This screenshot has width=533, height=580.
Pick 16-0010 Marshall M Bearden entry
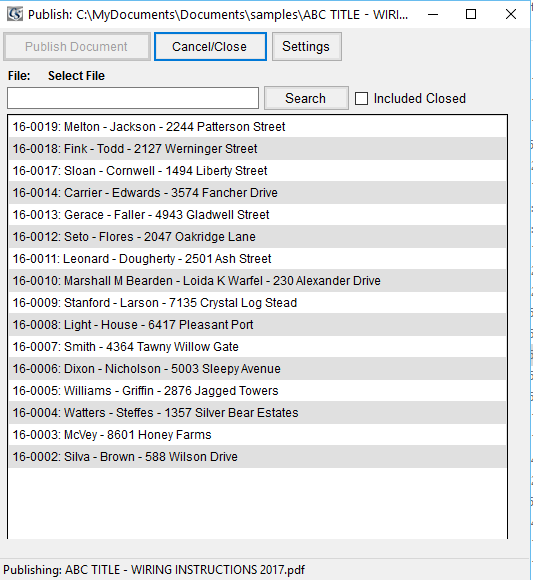point(257,281)
